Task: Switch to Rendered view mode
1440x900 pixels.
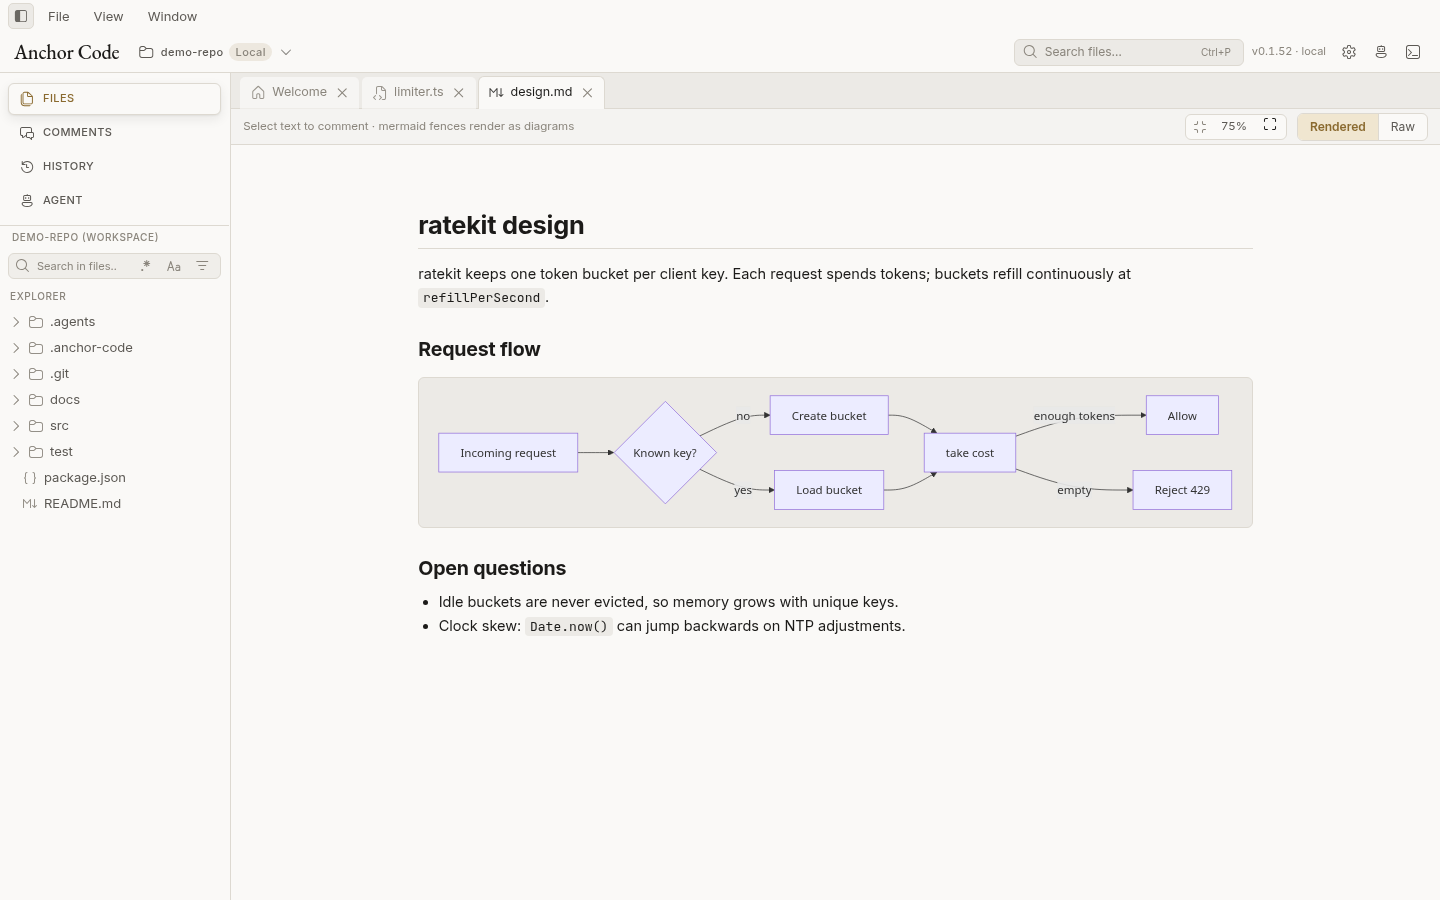Action: [x=1338, y=127]
